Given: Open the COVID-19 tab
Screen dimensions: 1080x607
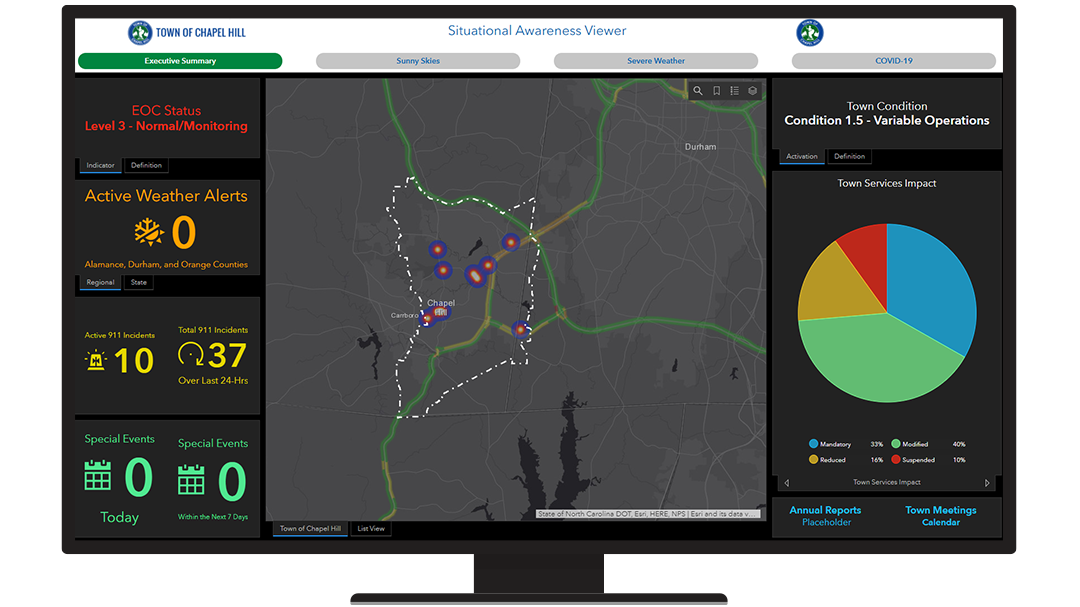Looking at the screenshot, I should point(893,61).
